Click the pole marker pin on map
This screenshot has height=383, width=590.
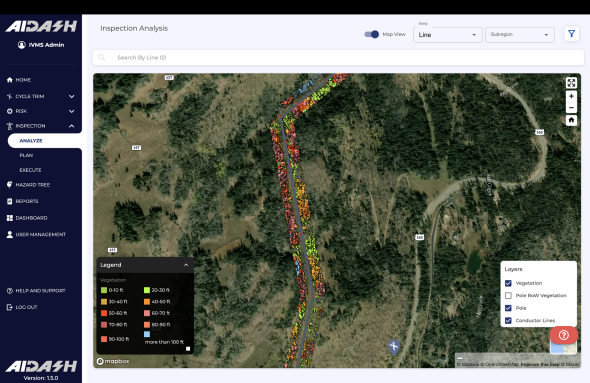point(394,347)
